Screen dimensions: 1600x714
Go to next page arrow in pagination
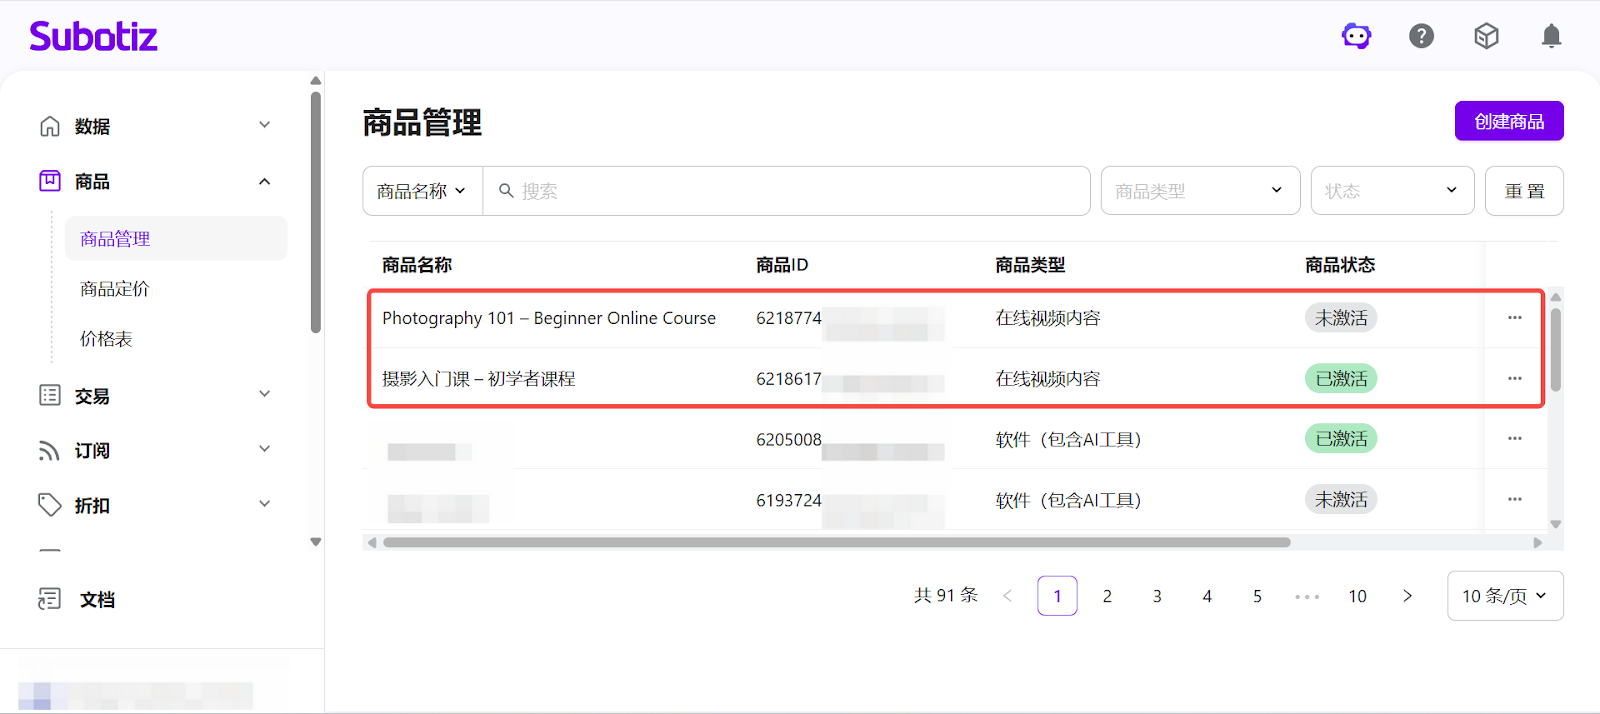pyautogui.click(x=1407, y=596)
